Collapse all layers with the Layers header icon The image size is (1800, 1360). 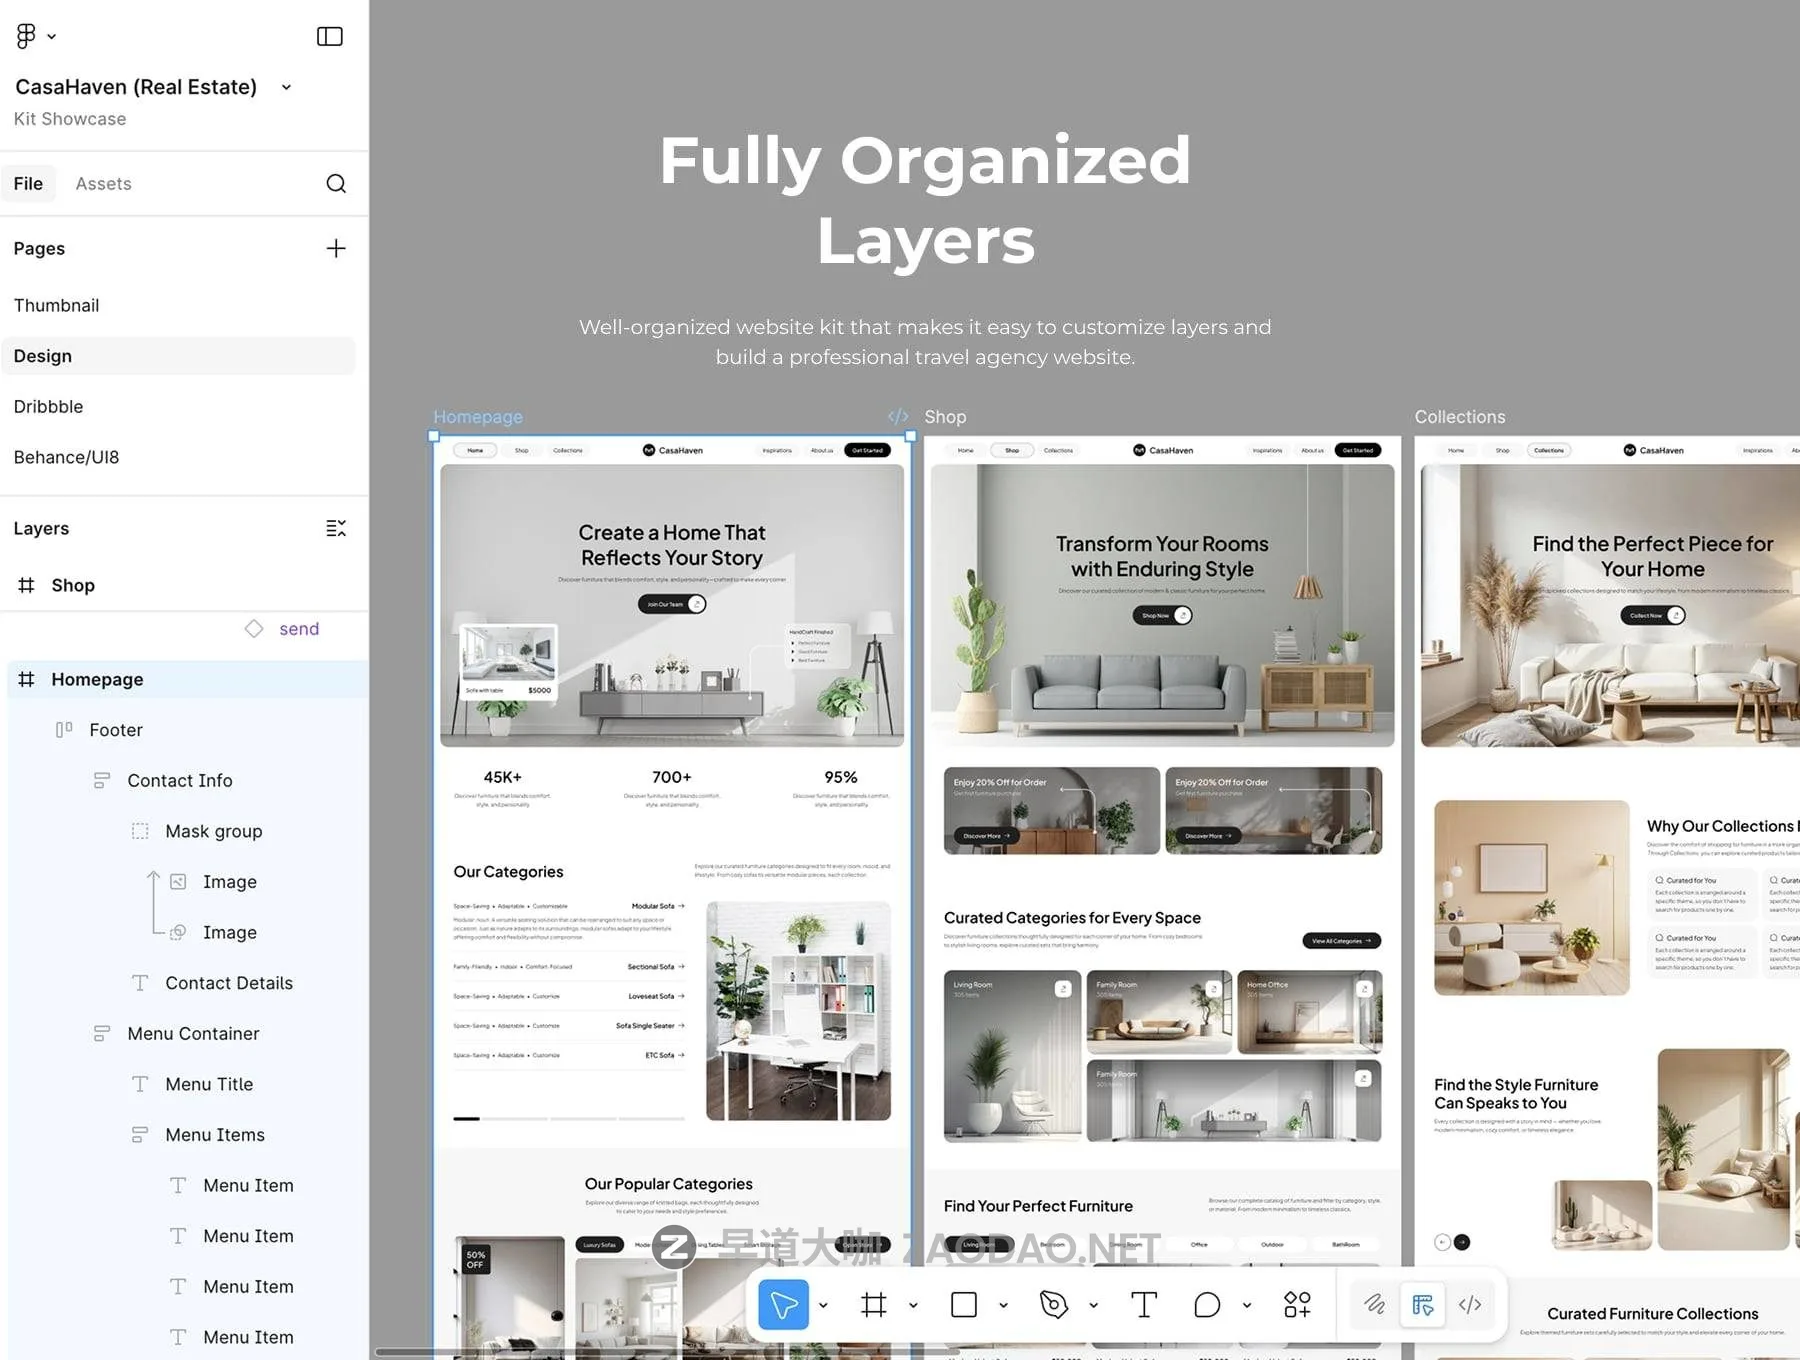tap(336, 529)
